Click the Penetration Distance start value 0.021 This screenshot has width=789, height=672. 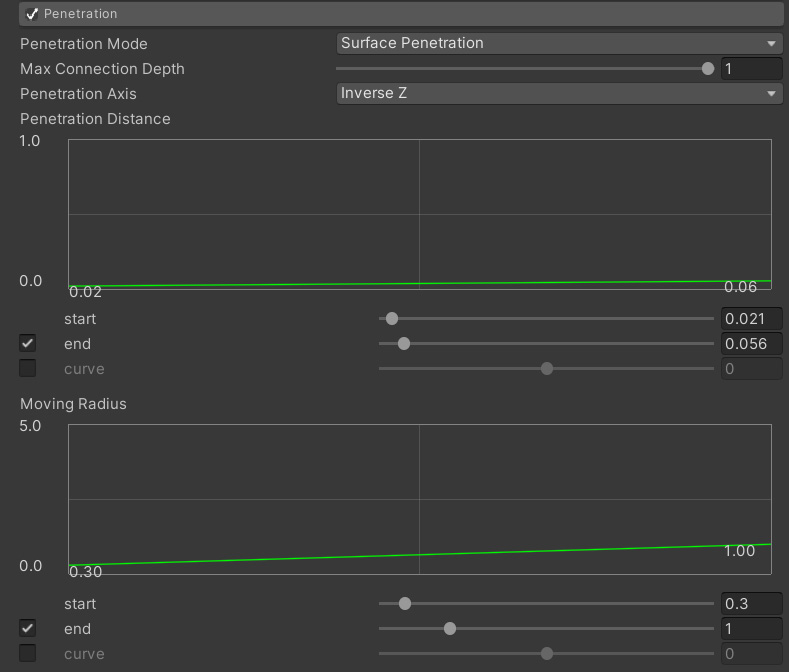coord(751,318)
